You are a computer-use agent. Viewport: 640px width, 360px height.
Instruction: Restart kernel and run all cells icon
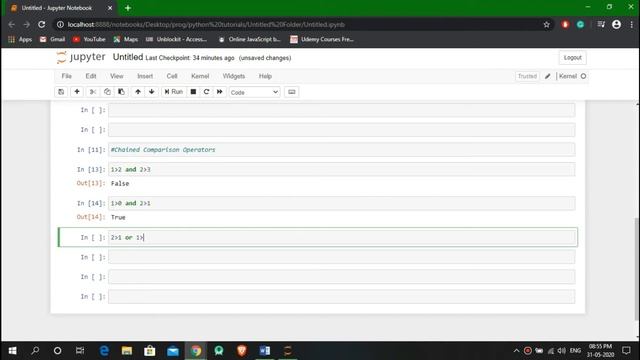[220, 92]
